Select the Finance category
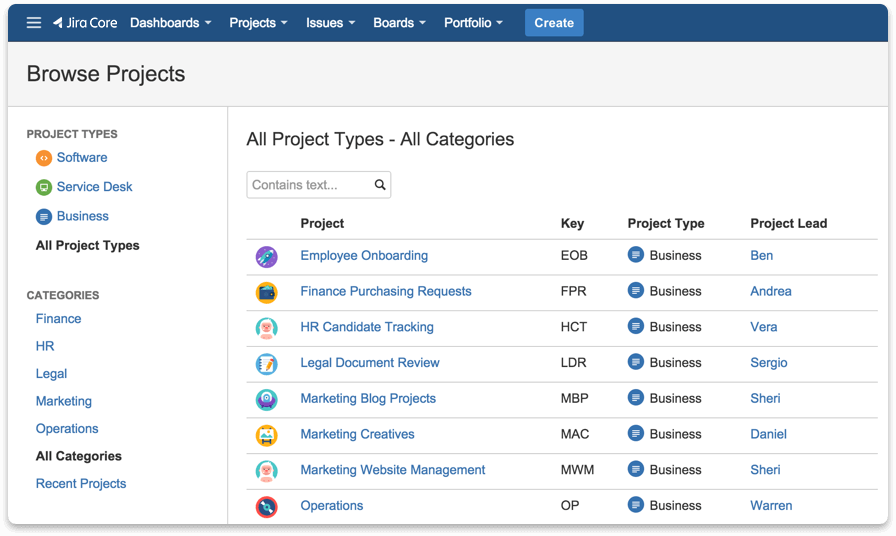The height and width of the screenshot is (536, 896). coord(58,319)
